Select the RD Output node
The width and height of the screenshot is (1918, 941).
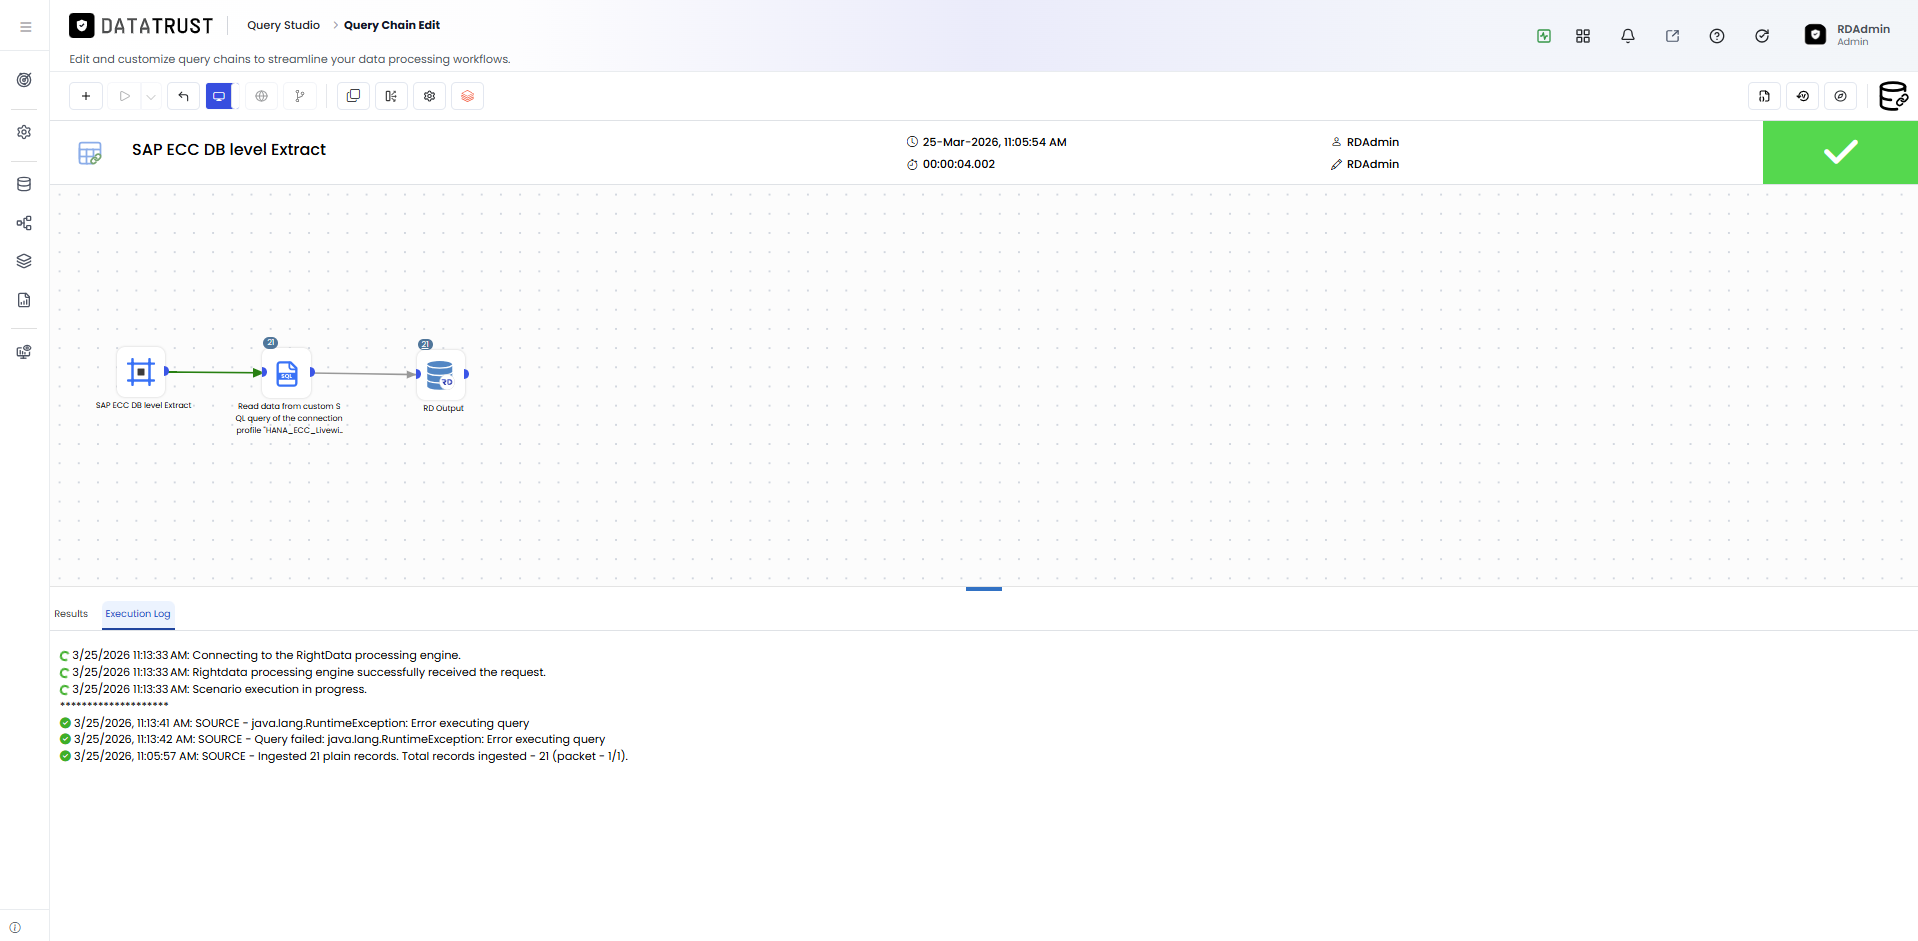click(440, 374)
